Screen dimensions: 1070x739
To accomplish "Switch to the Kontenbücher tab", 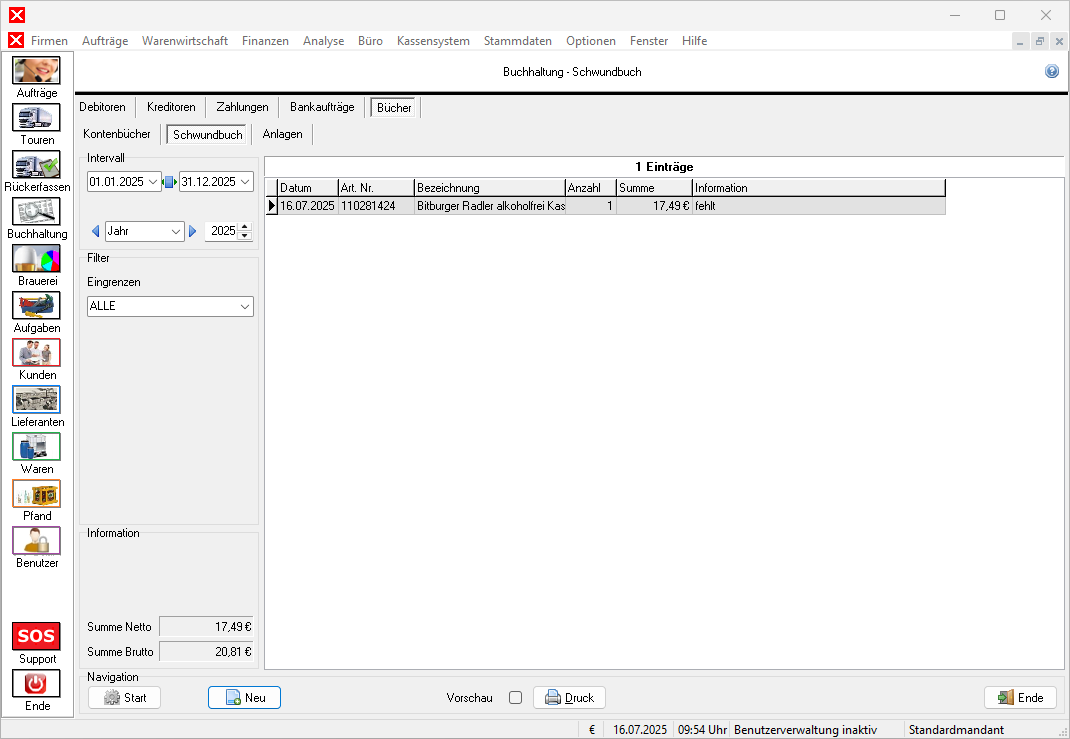I will [117, 134].
